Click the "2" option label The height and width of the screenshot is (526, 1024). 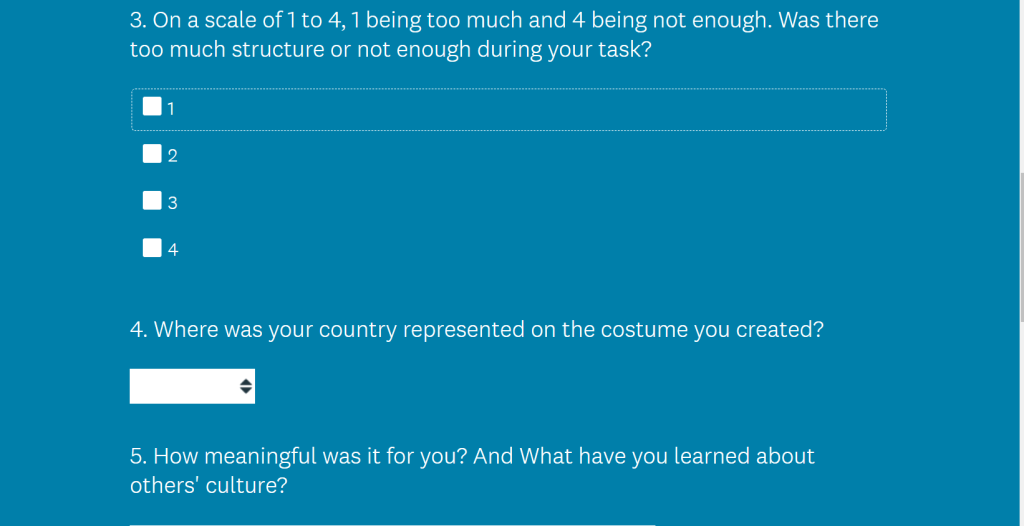[x=172, y=156]
